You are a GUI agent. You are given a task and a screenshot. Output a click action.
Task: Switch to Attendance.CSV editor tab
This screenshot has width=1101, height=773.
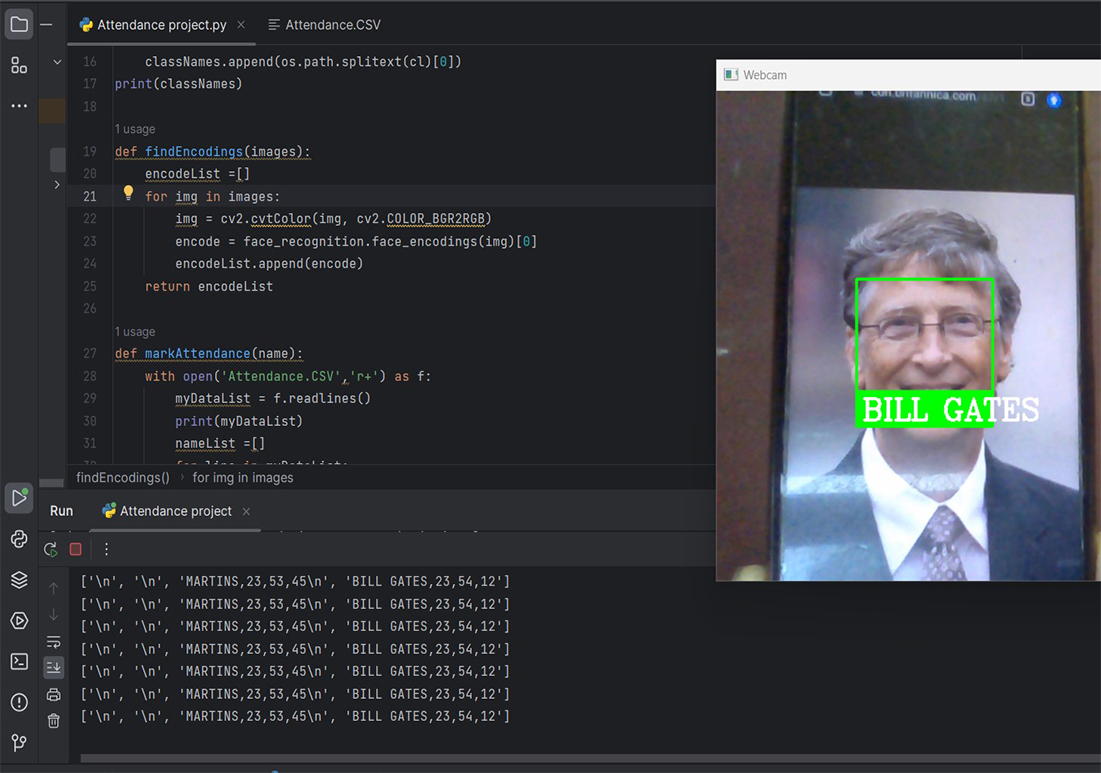click(x=324, y=25)
